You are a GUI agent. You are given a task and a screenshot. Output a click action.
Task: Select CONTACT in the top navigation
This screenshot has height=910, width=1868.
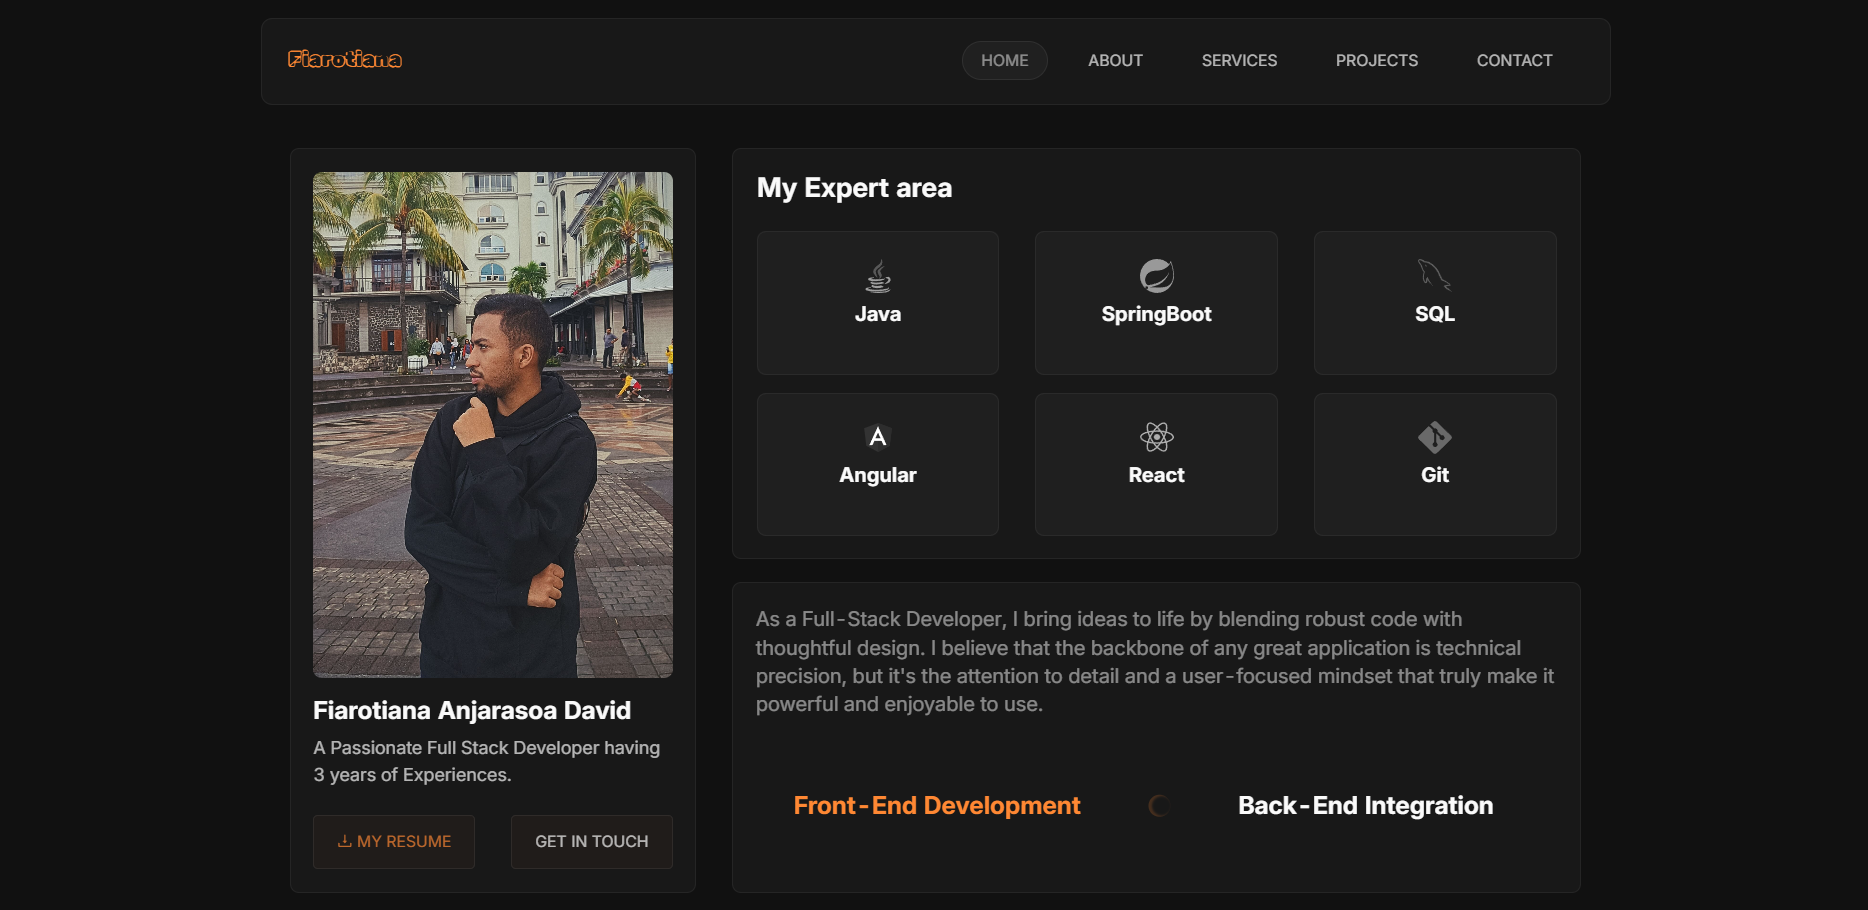click(1514, 60)
